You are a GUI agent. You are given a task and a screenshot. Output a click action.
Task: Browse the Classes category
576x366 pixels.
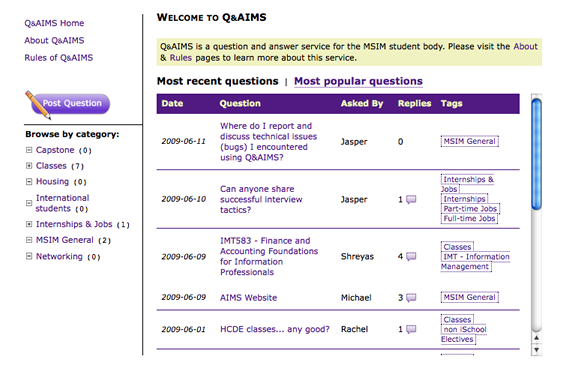[x=51, y=166]
